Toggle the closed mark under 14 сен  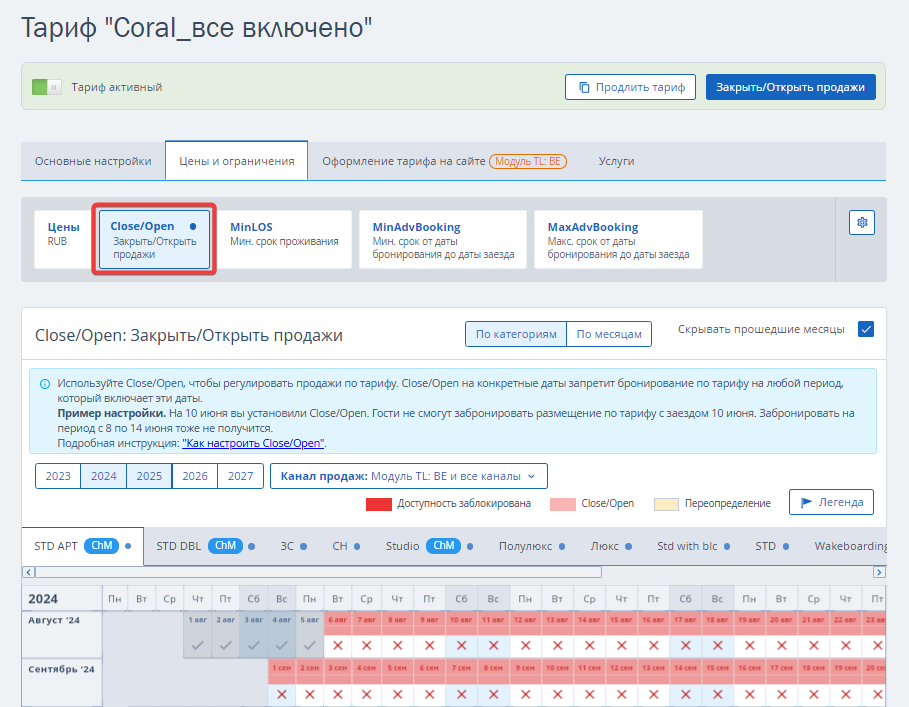click(685, 694)
